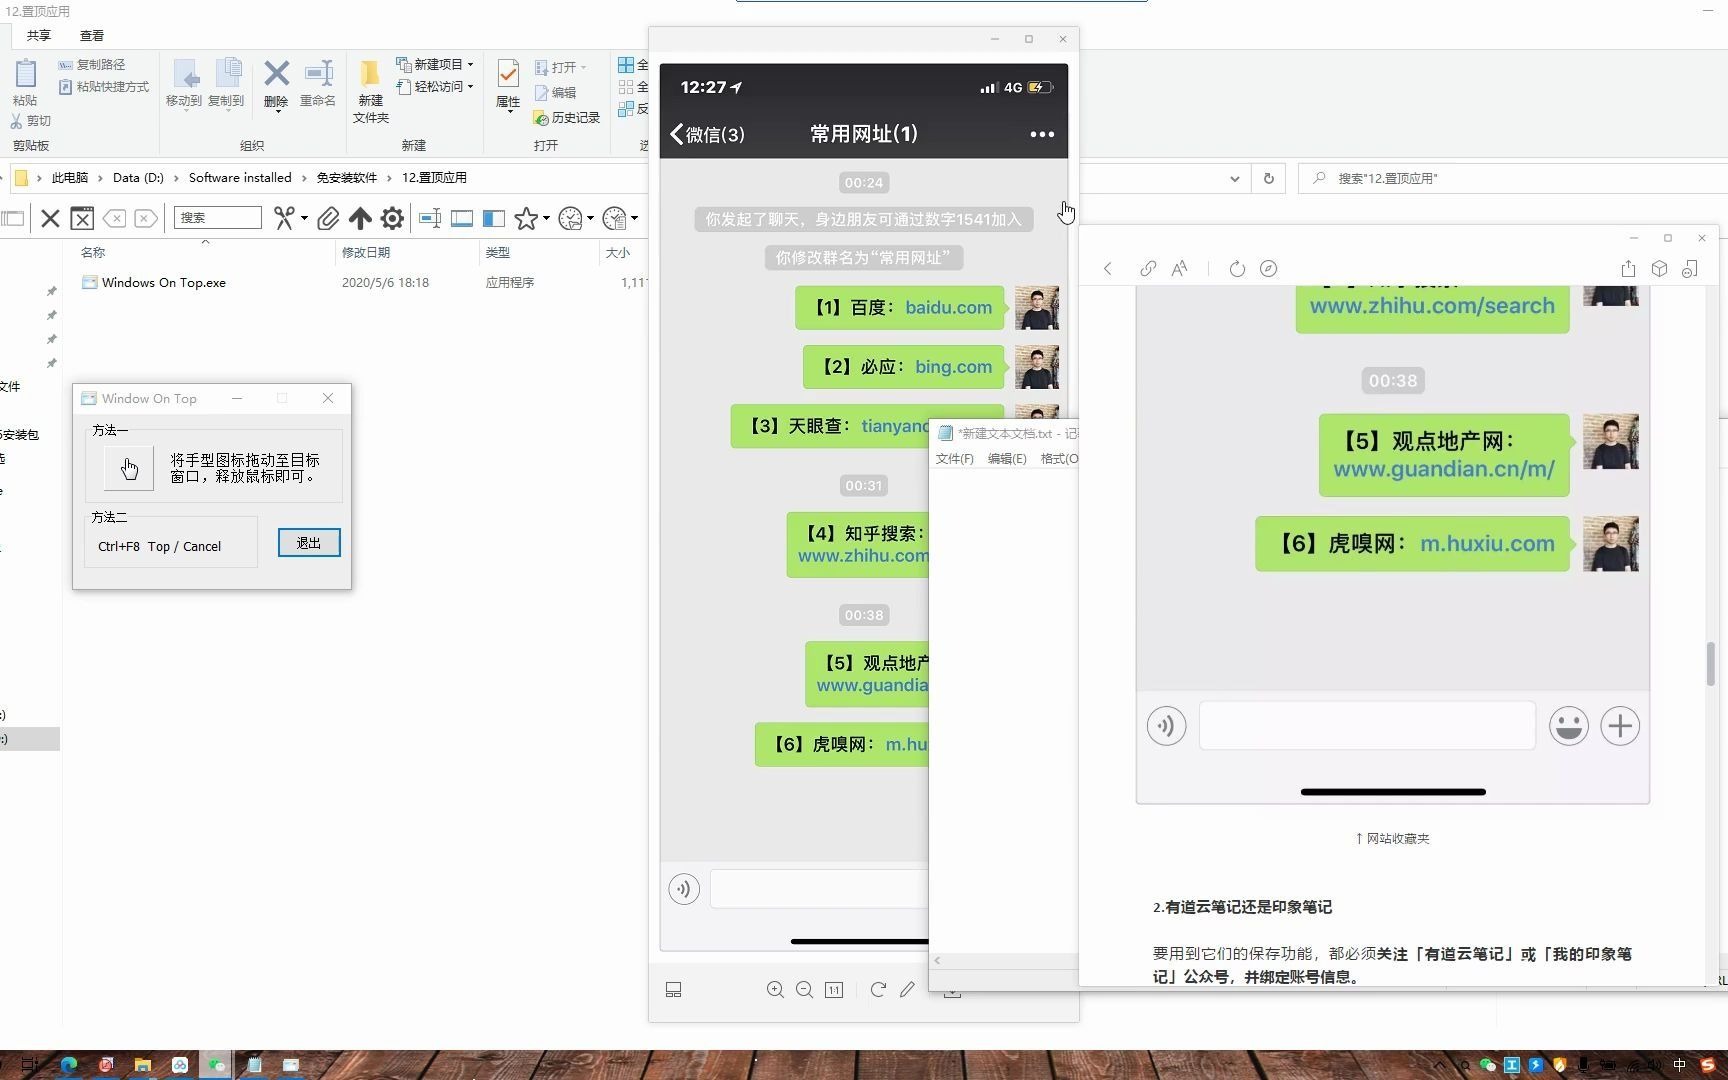Screen dimensions: 1728x1080
Task: Open the address bar history dropdown arrow
Action: (1235, 179)
